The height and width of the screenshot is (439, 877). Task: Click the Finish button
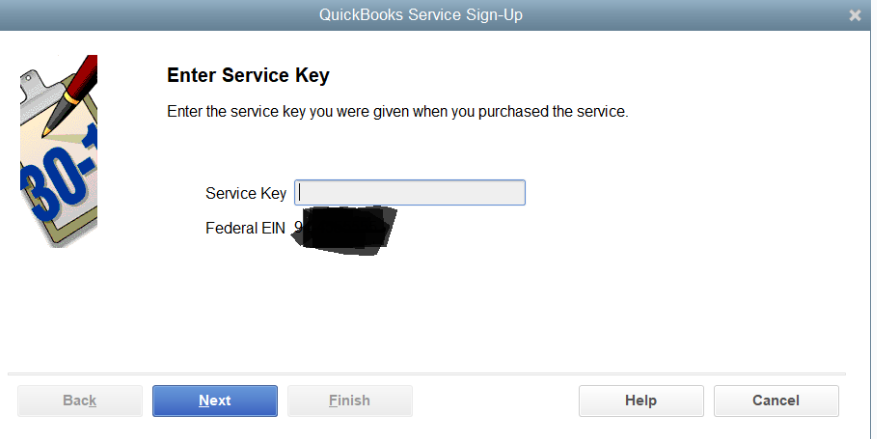pos(349,401)
